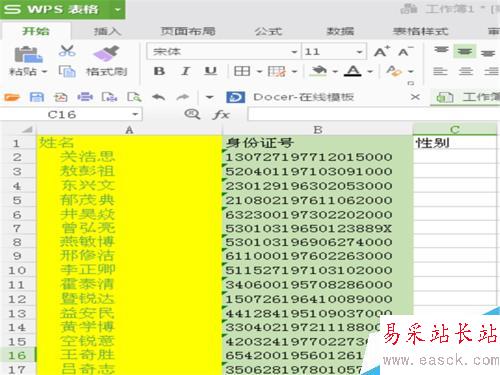Image resolution: width=500 pixels, height=375 pixels.
Task: Toggle bold formatting
Action: tap(159, 71)
